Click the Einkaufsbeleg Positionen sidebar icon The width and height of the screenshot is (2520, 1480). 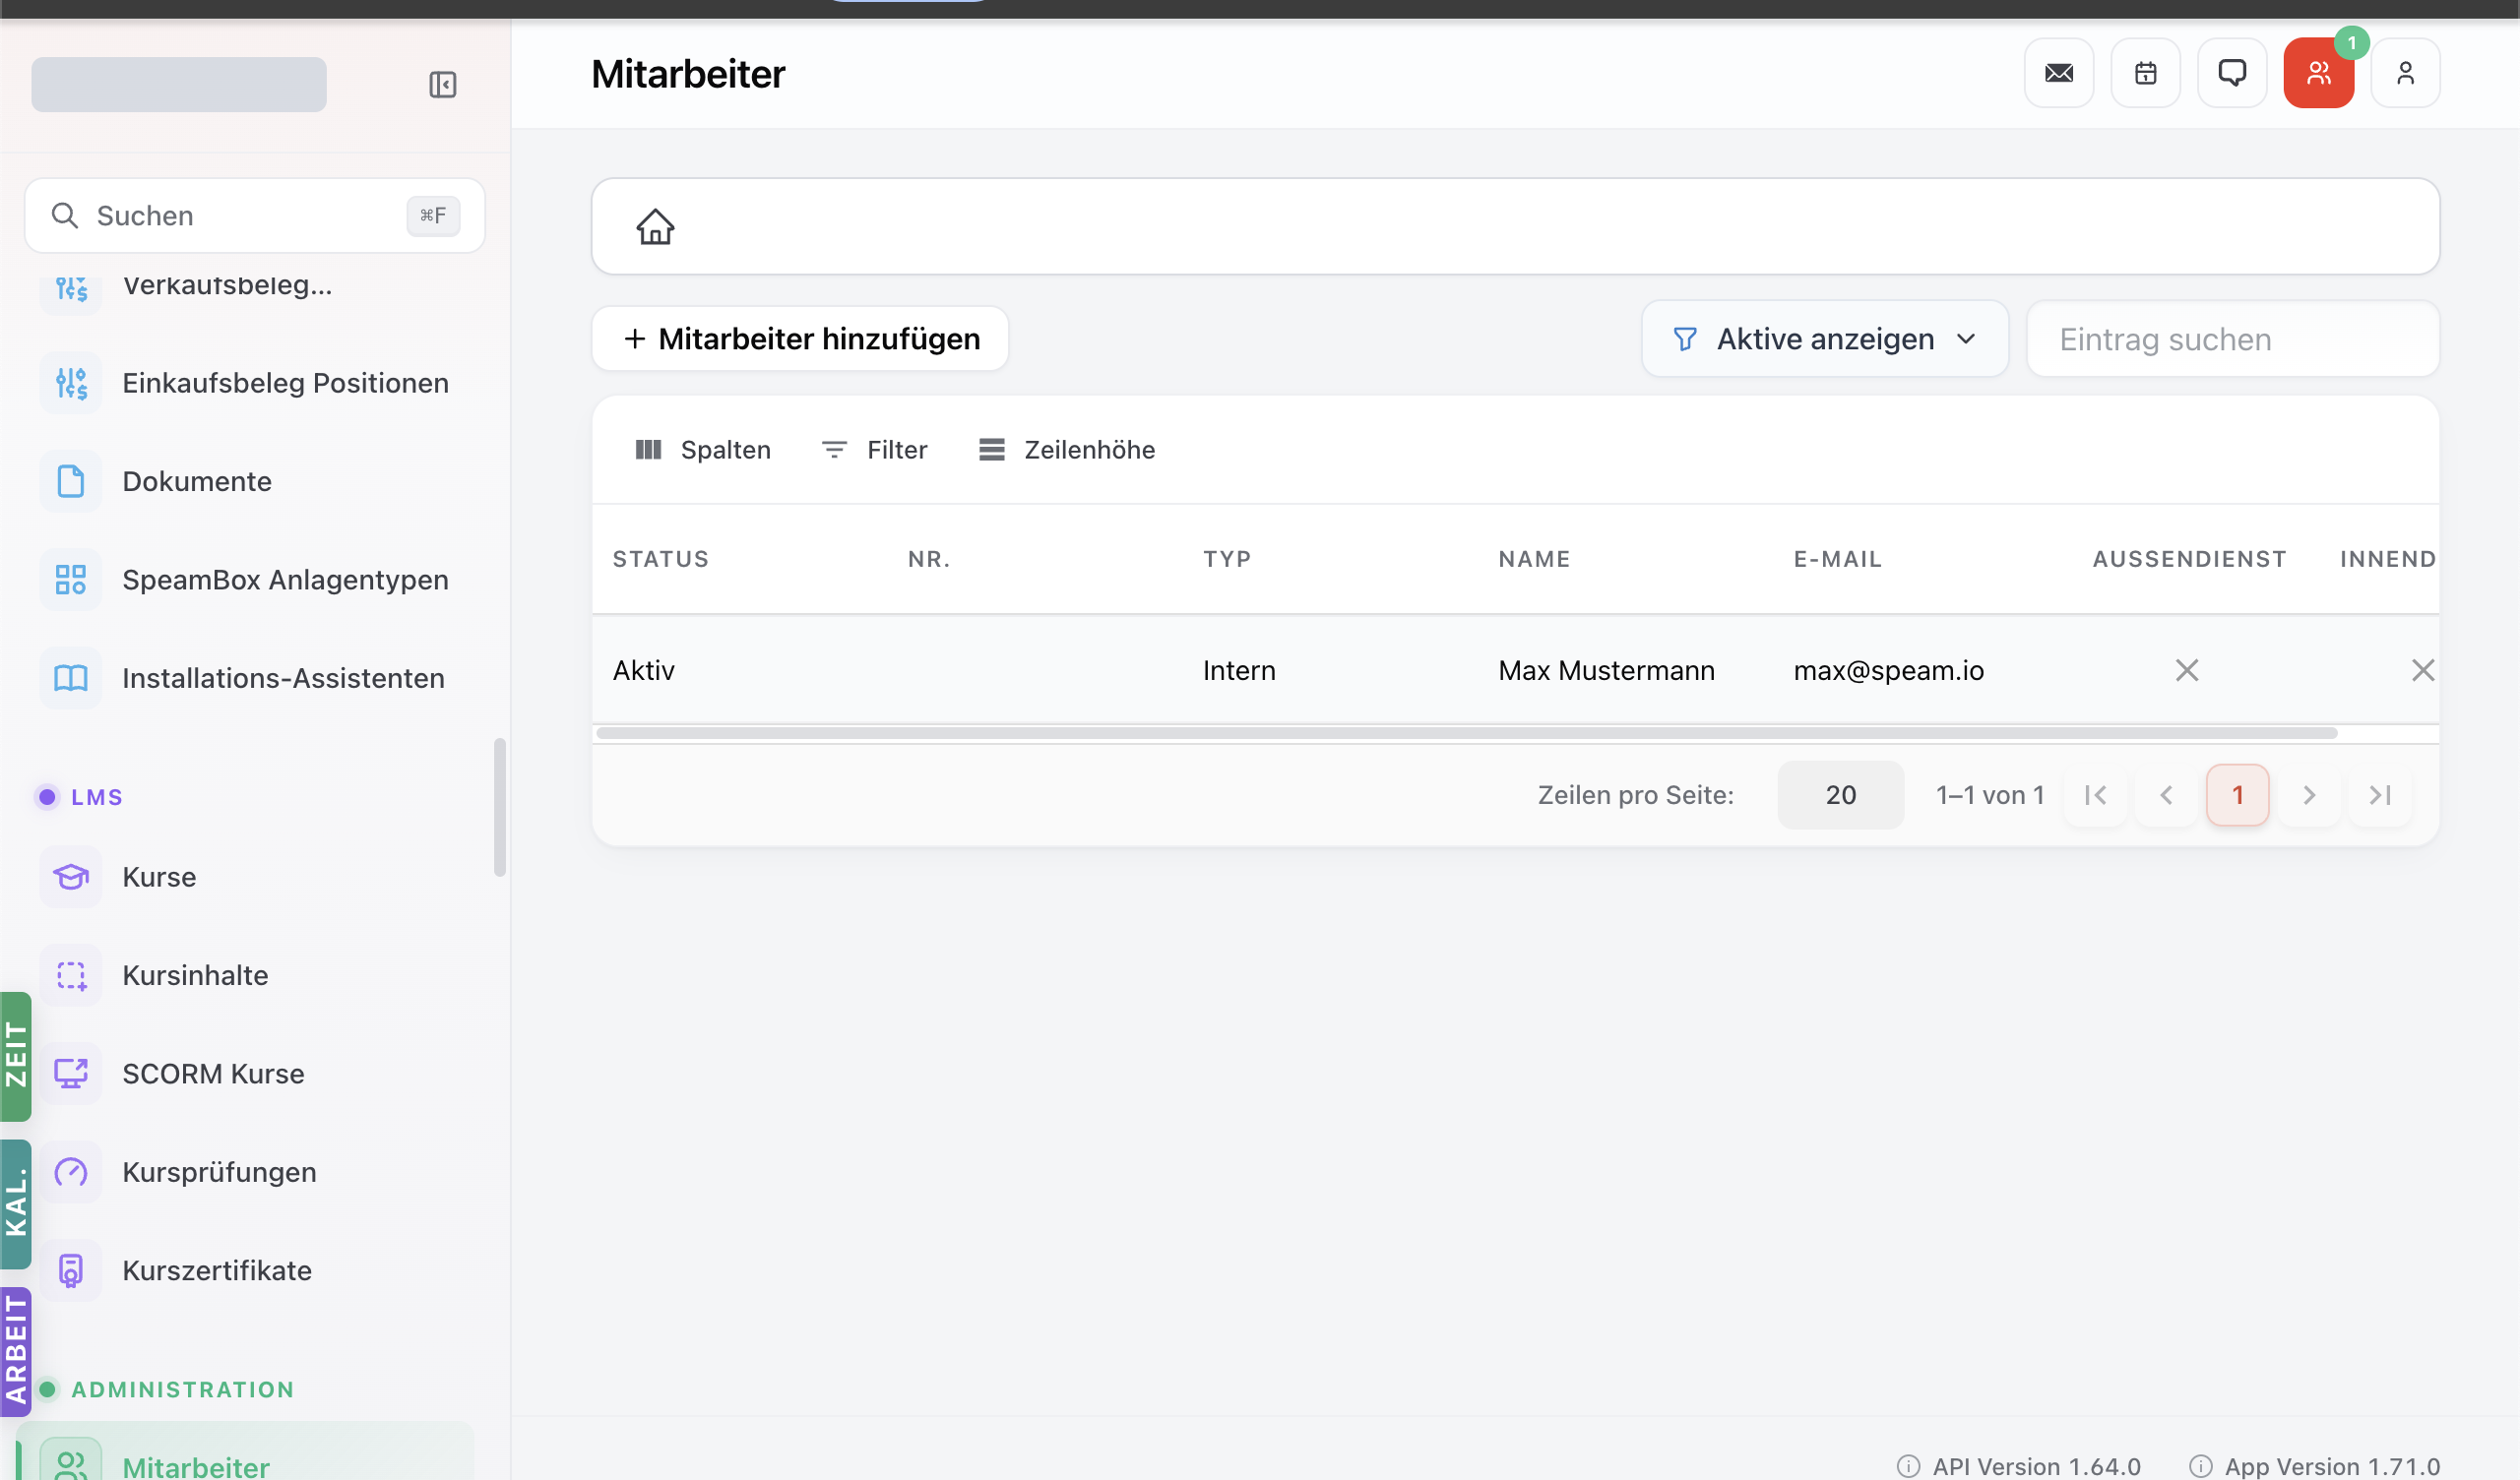71,383
